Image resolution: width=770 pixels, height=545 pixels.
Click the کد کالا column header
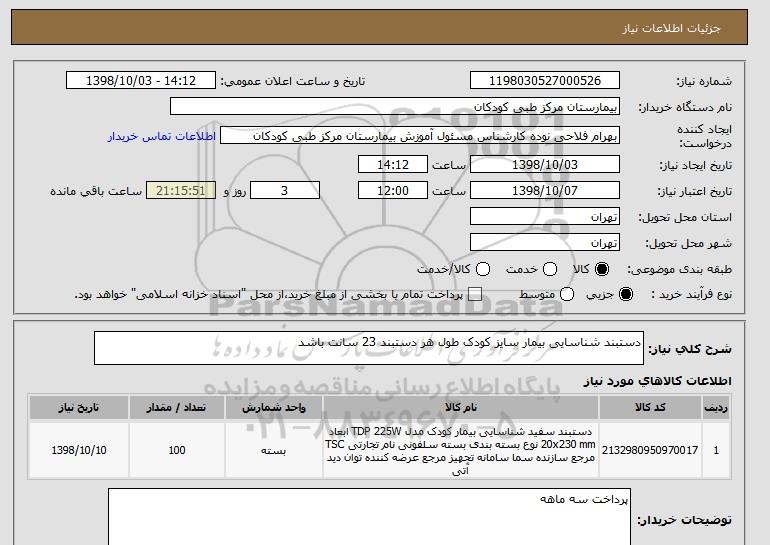pos(650,408)
